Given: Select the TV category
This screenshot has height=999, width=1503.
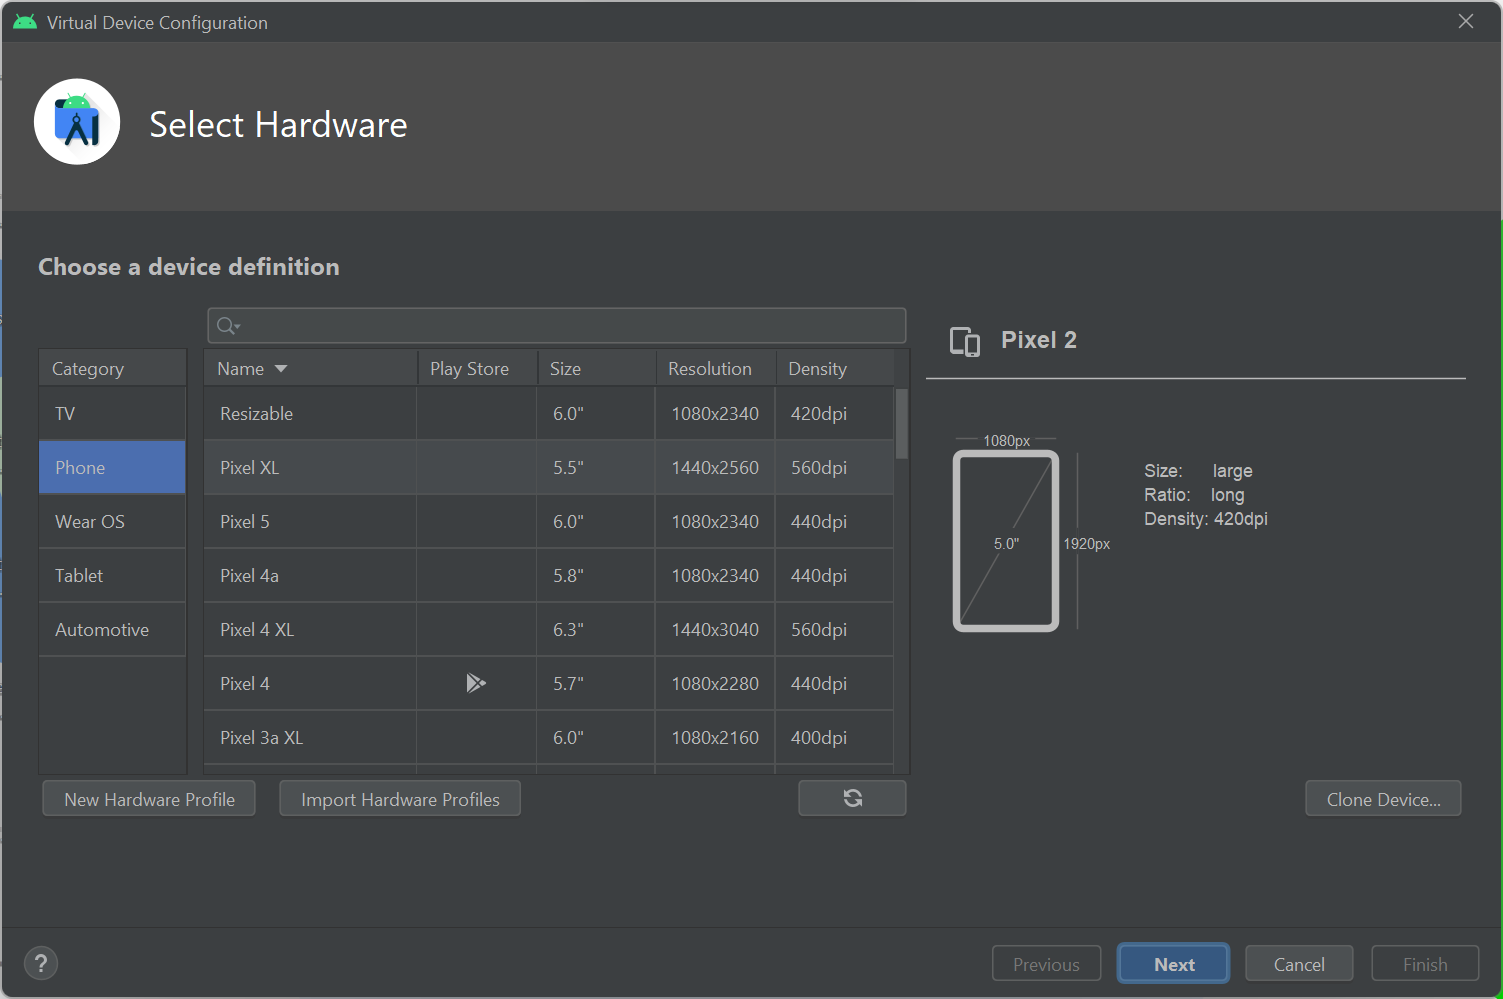Looking at the screenshot, I should pyautogui.click(x=112, y=413).
